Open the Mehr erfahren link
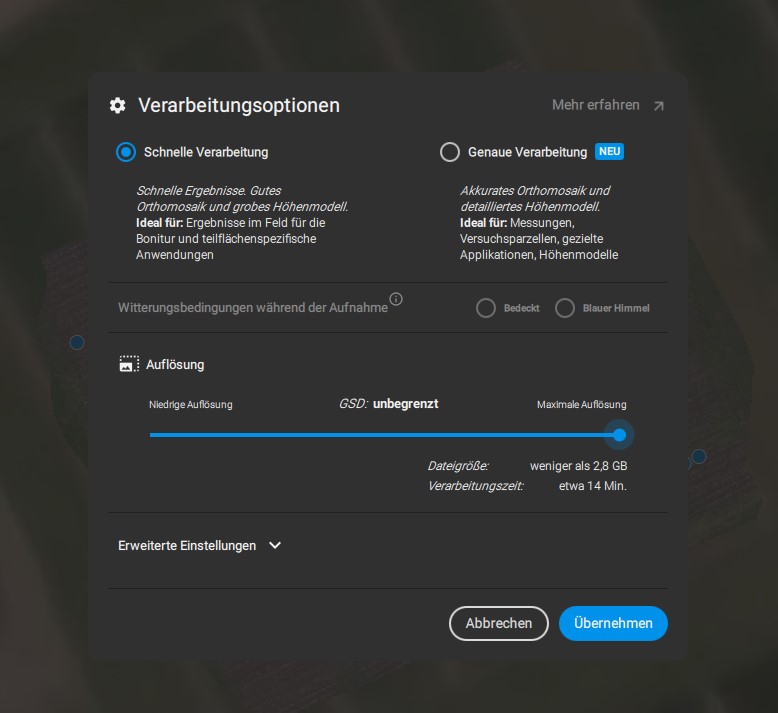The height and width of the screenshot is (713, 778). 595,105
